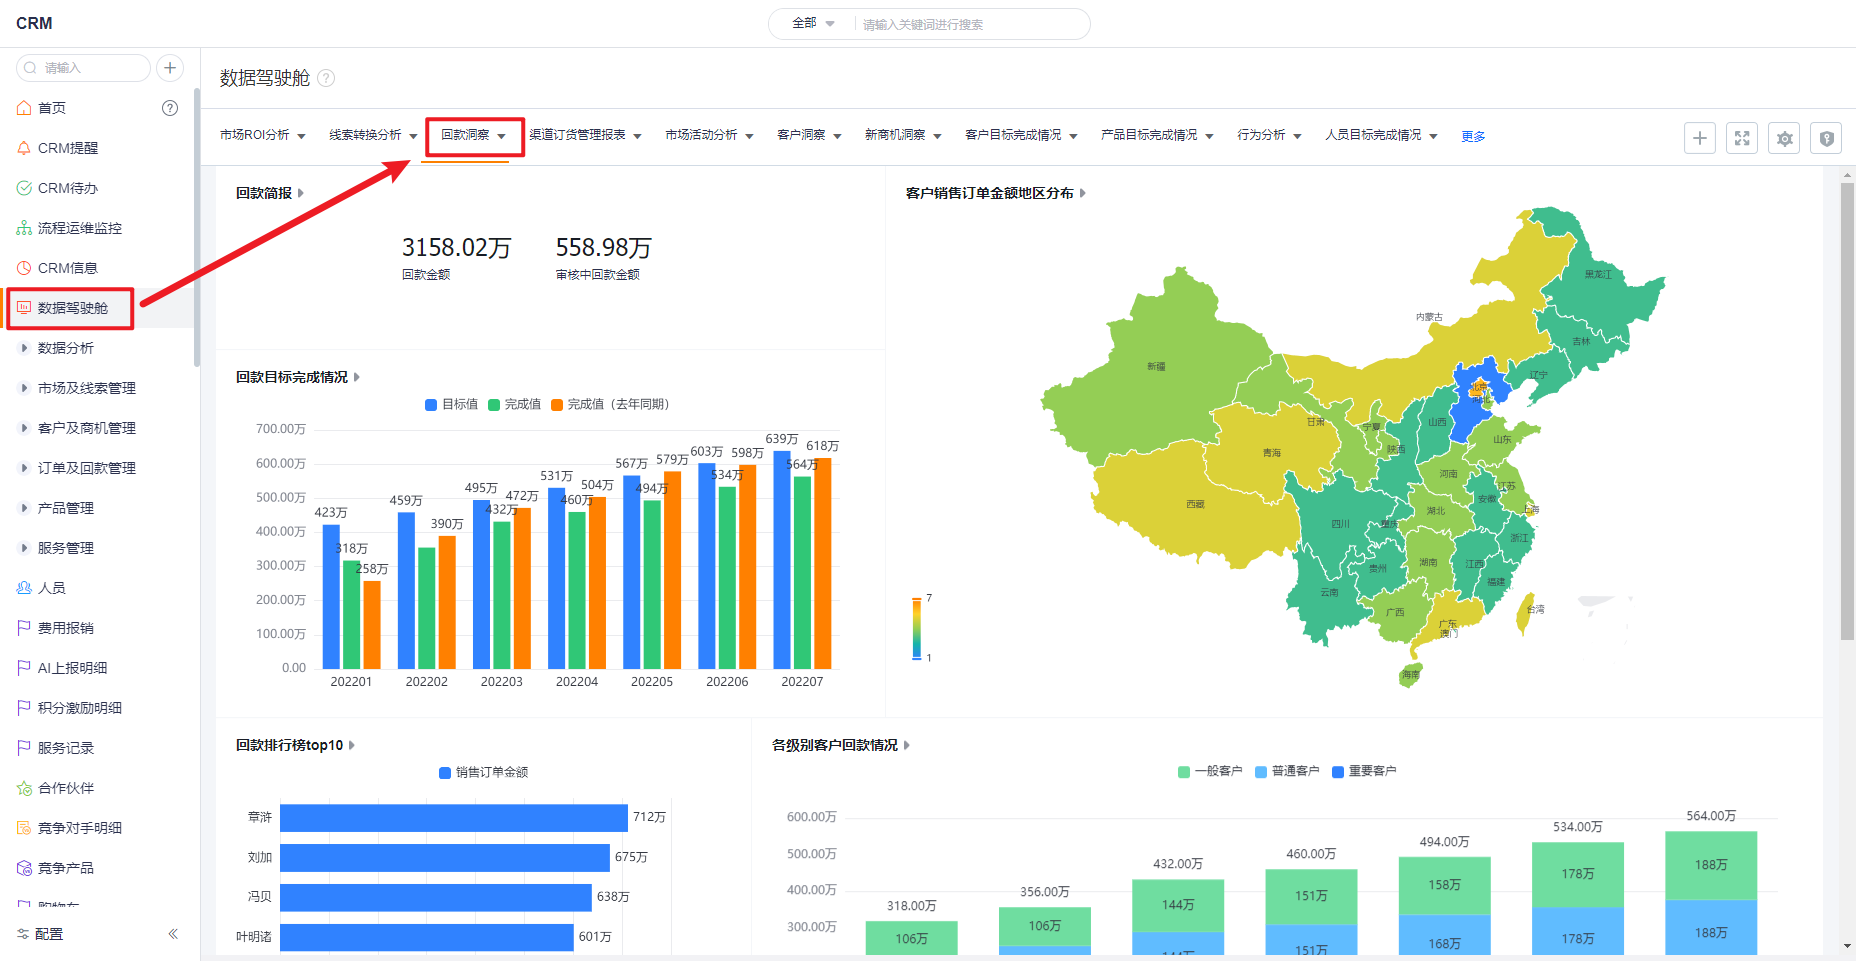Image resolution: width=1856 pixels, height=961 pixels.
Task: Open the 全部 search scope dropdown
Action: (x=813, y=23)
